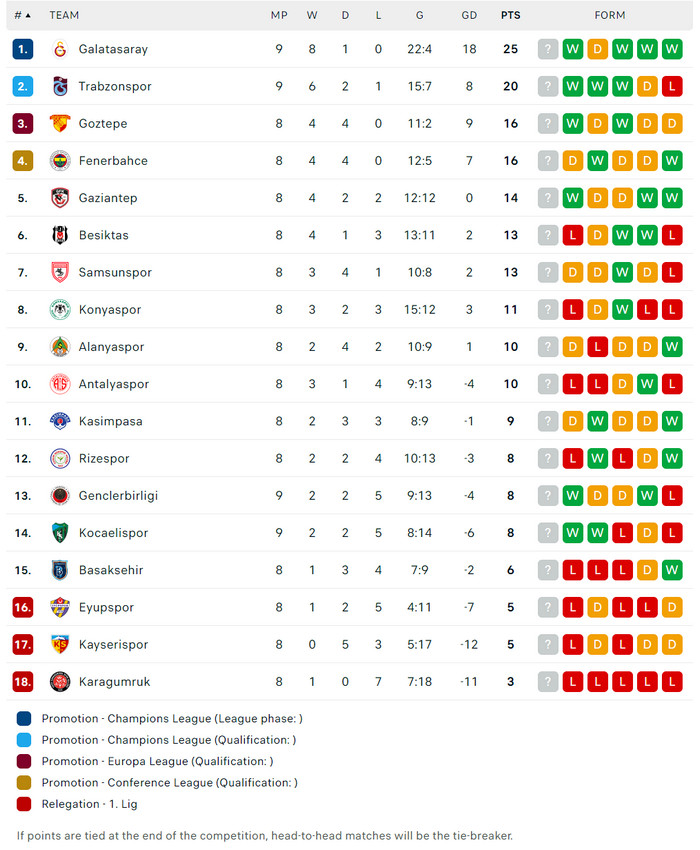This screenshot has width=700, height=850.
Task: Open the Basaksehir team page
Action: click(x=110, y=570)
